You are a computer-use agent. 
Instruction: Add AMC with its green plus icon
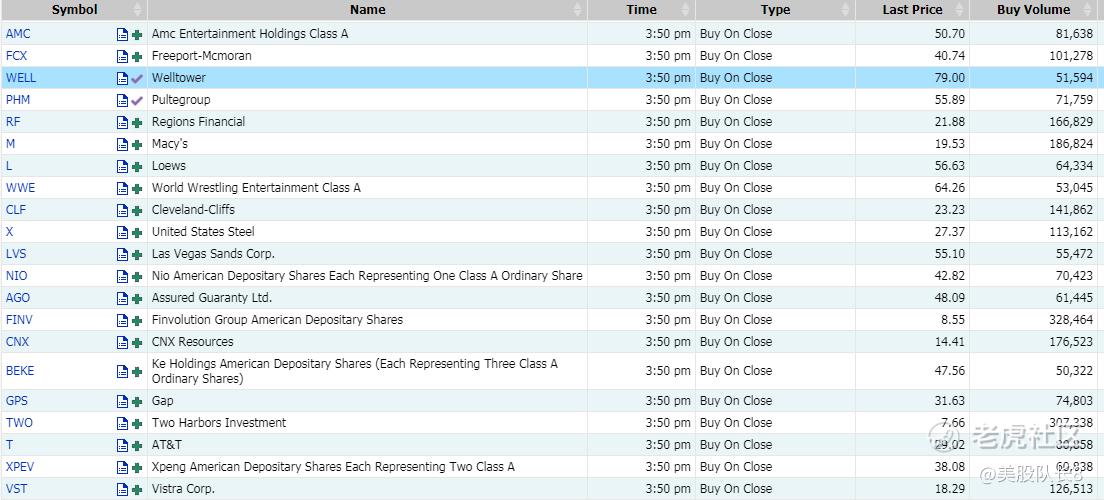coord(137,34)
